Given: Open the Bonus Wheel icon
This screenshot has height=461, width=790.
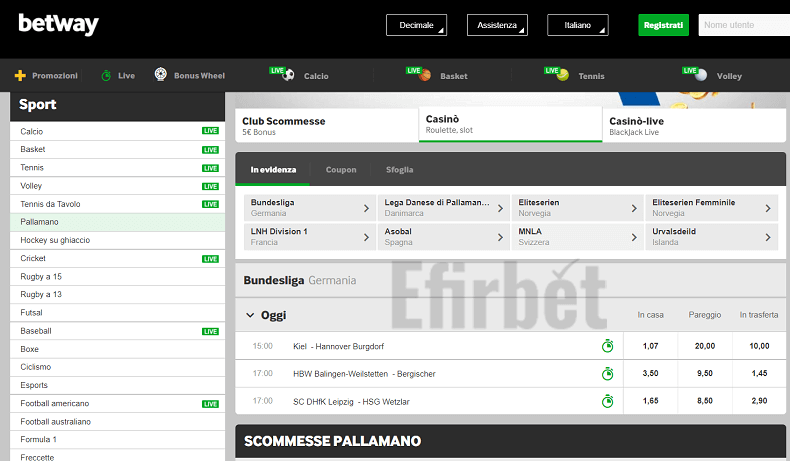Looking at the screenshot, I should coord(160,75).
